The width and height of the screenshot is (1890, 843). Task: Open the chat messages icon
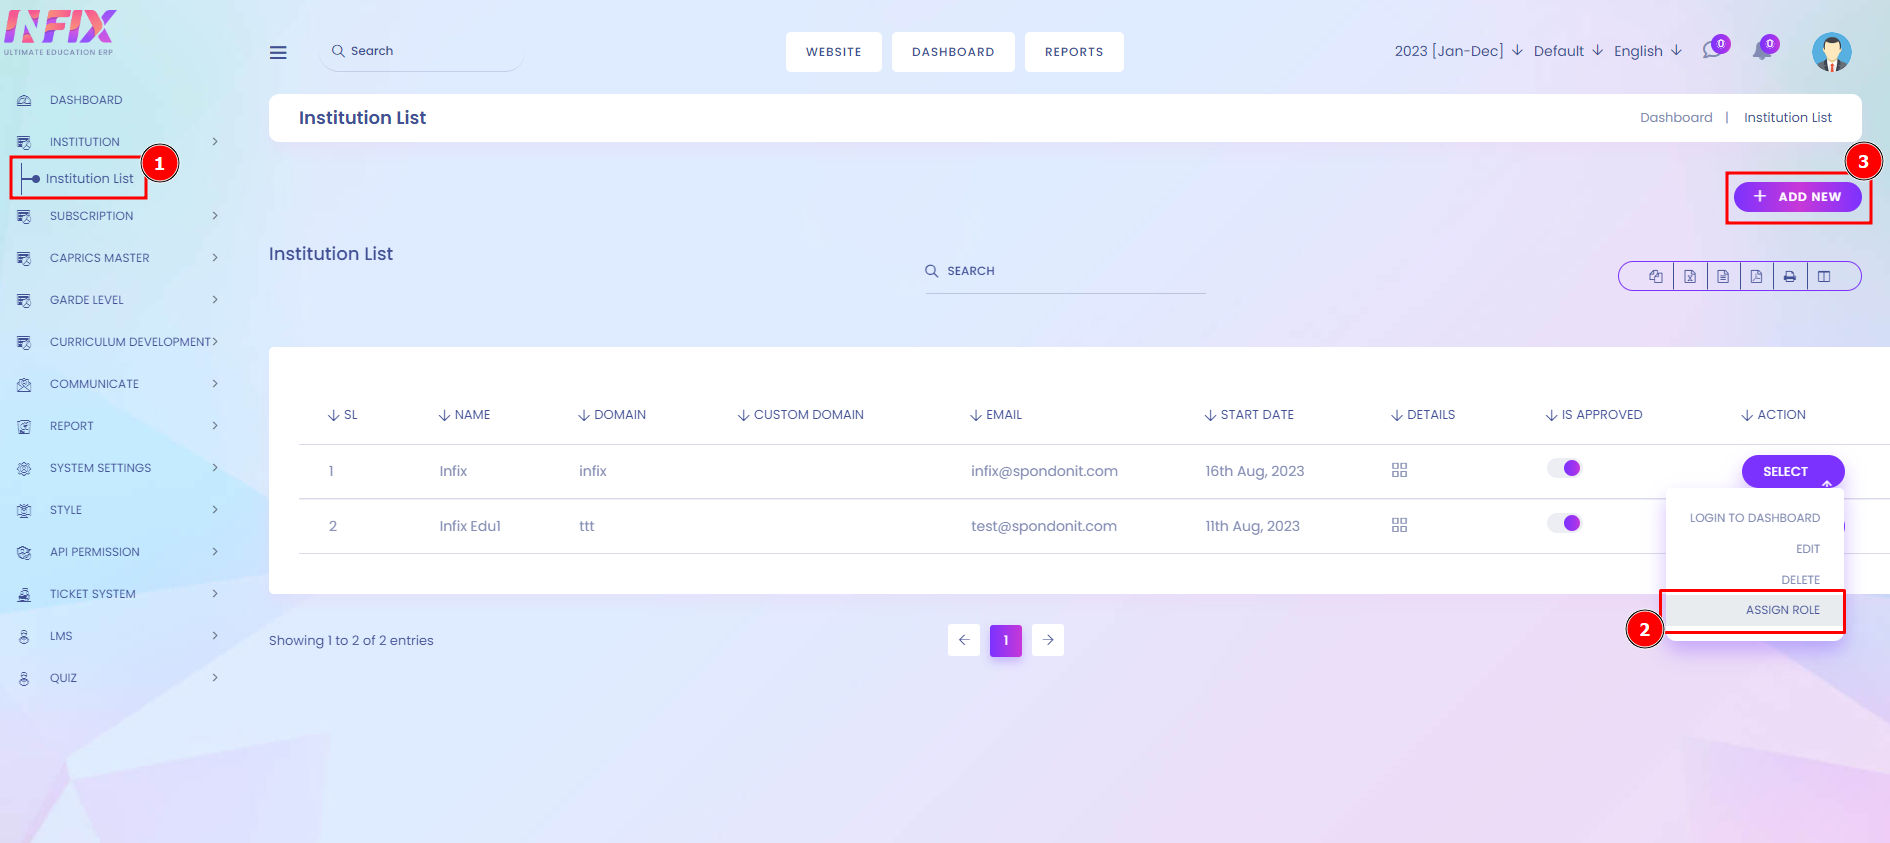tap(1713, 50)
